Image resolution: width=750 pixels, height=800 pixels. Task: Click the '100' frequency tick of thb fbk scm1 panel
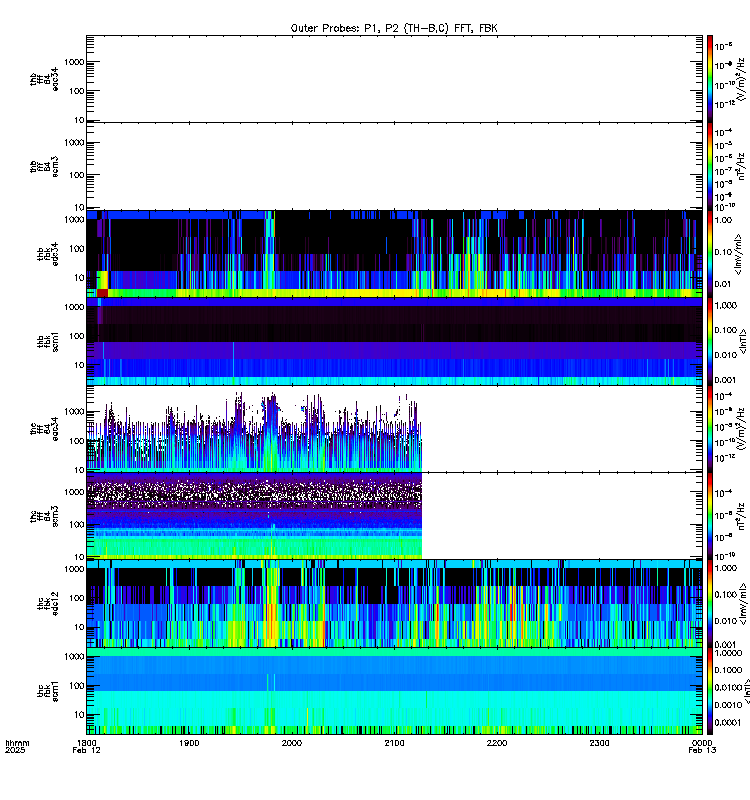[x=77, y=336]
